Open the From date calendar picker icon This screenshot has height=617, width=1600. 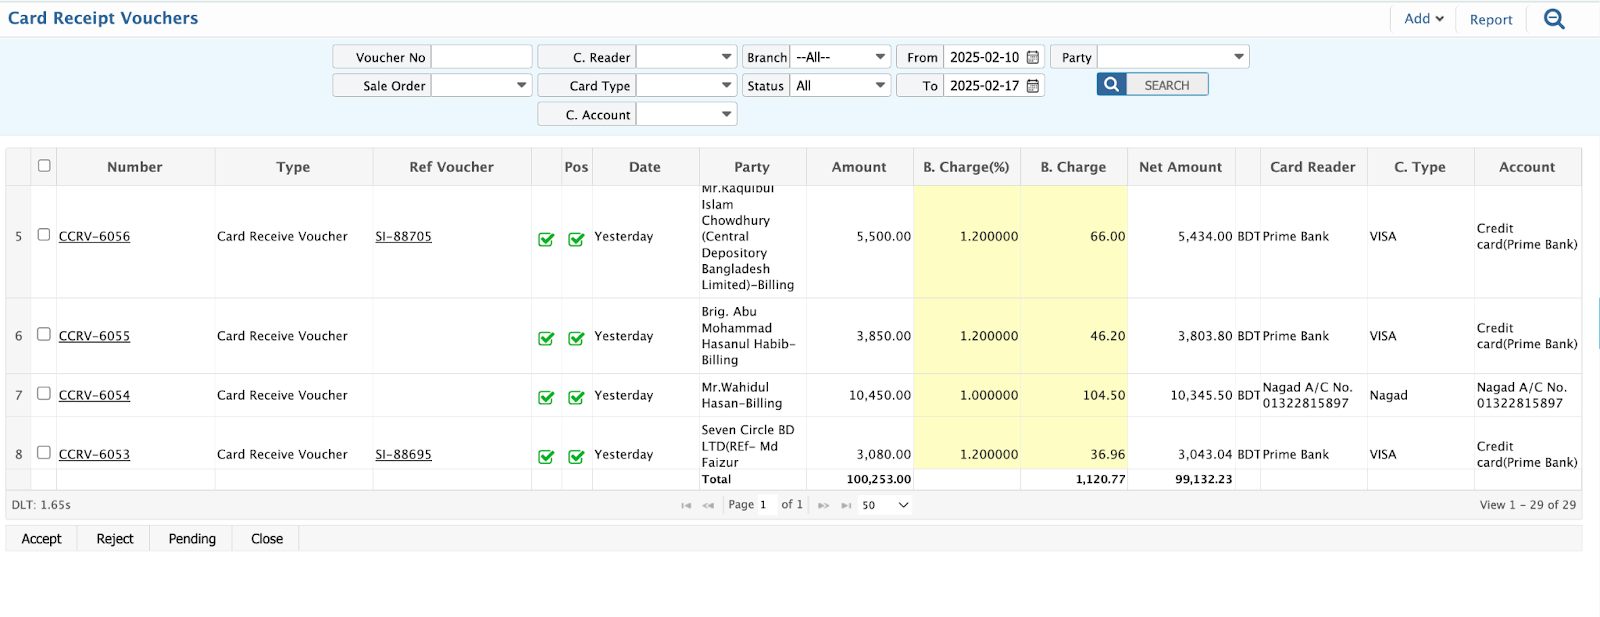(1033, 57)
